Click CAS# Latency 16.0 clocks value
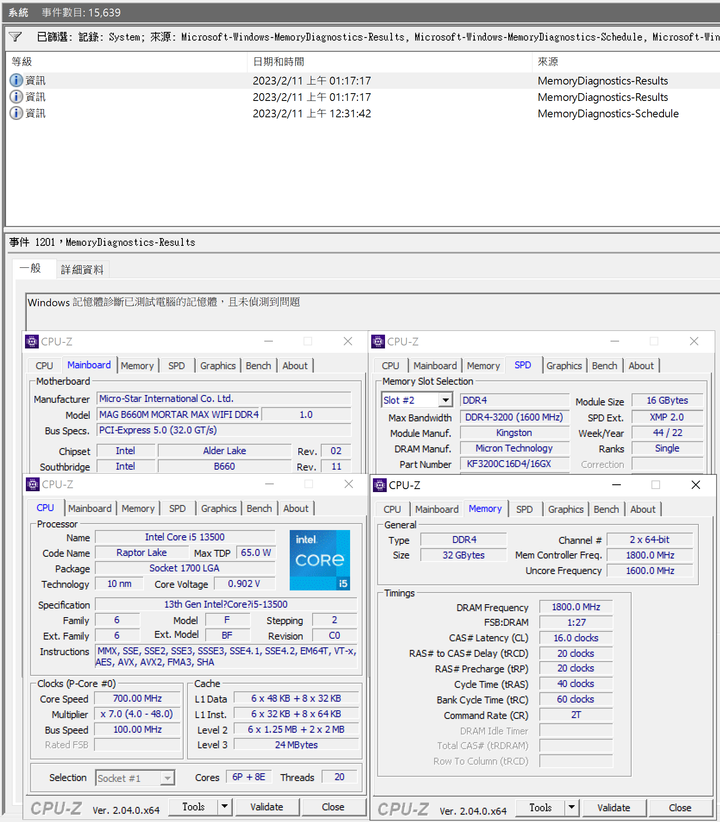The image size is (720, 822). tap(576, 638)
